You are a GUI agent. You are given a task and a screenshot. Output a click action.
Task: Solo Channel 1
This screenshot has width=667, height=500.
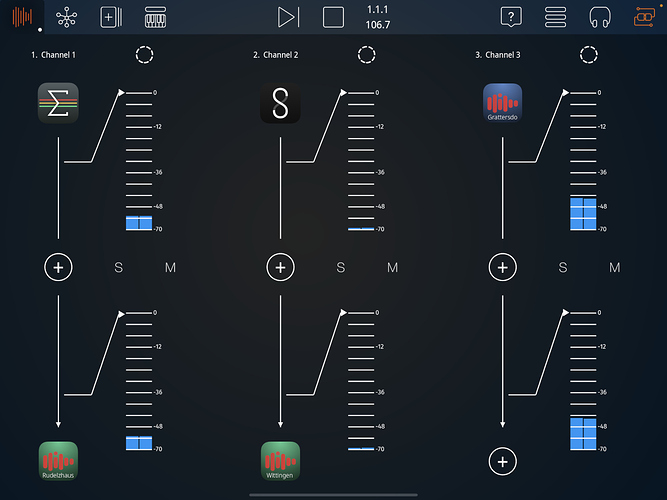coord(119,267)
